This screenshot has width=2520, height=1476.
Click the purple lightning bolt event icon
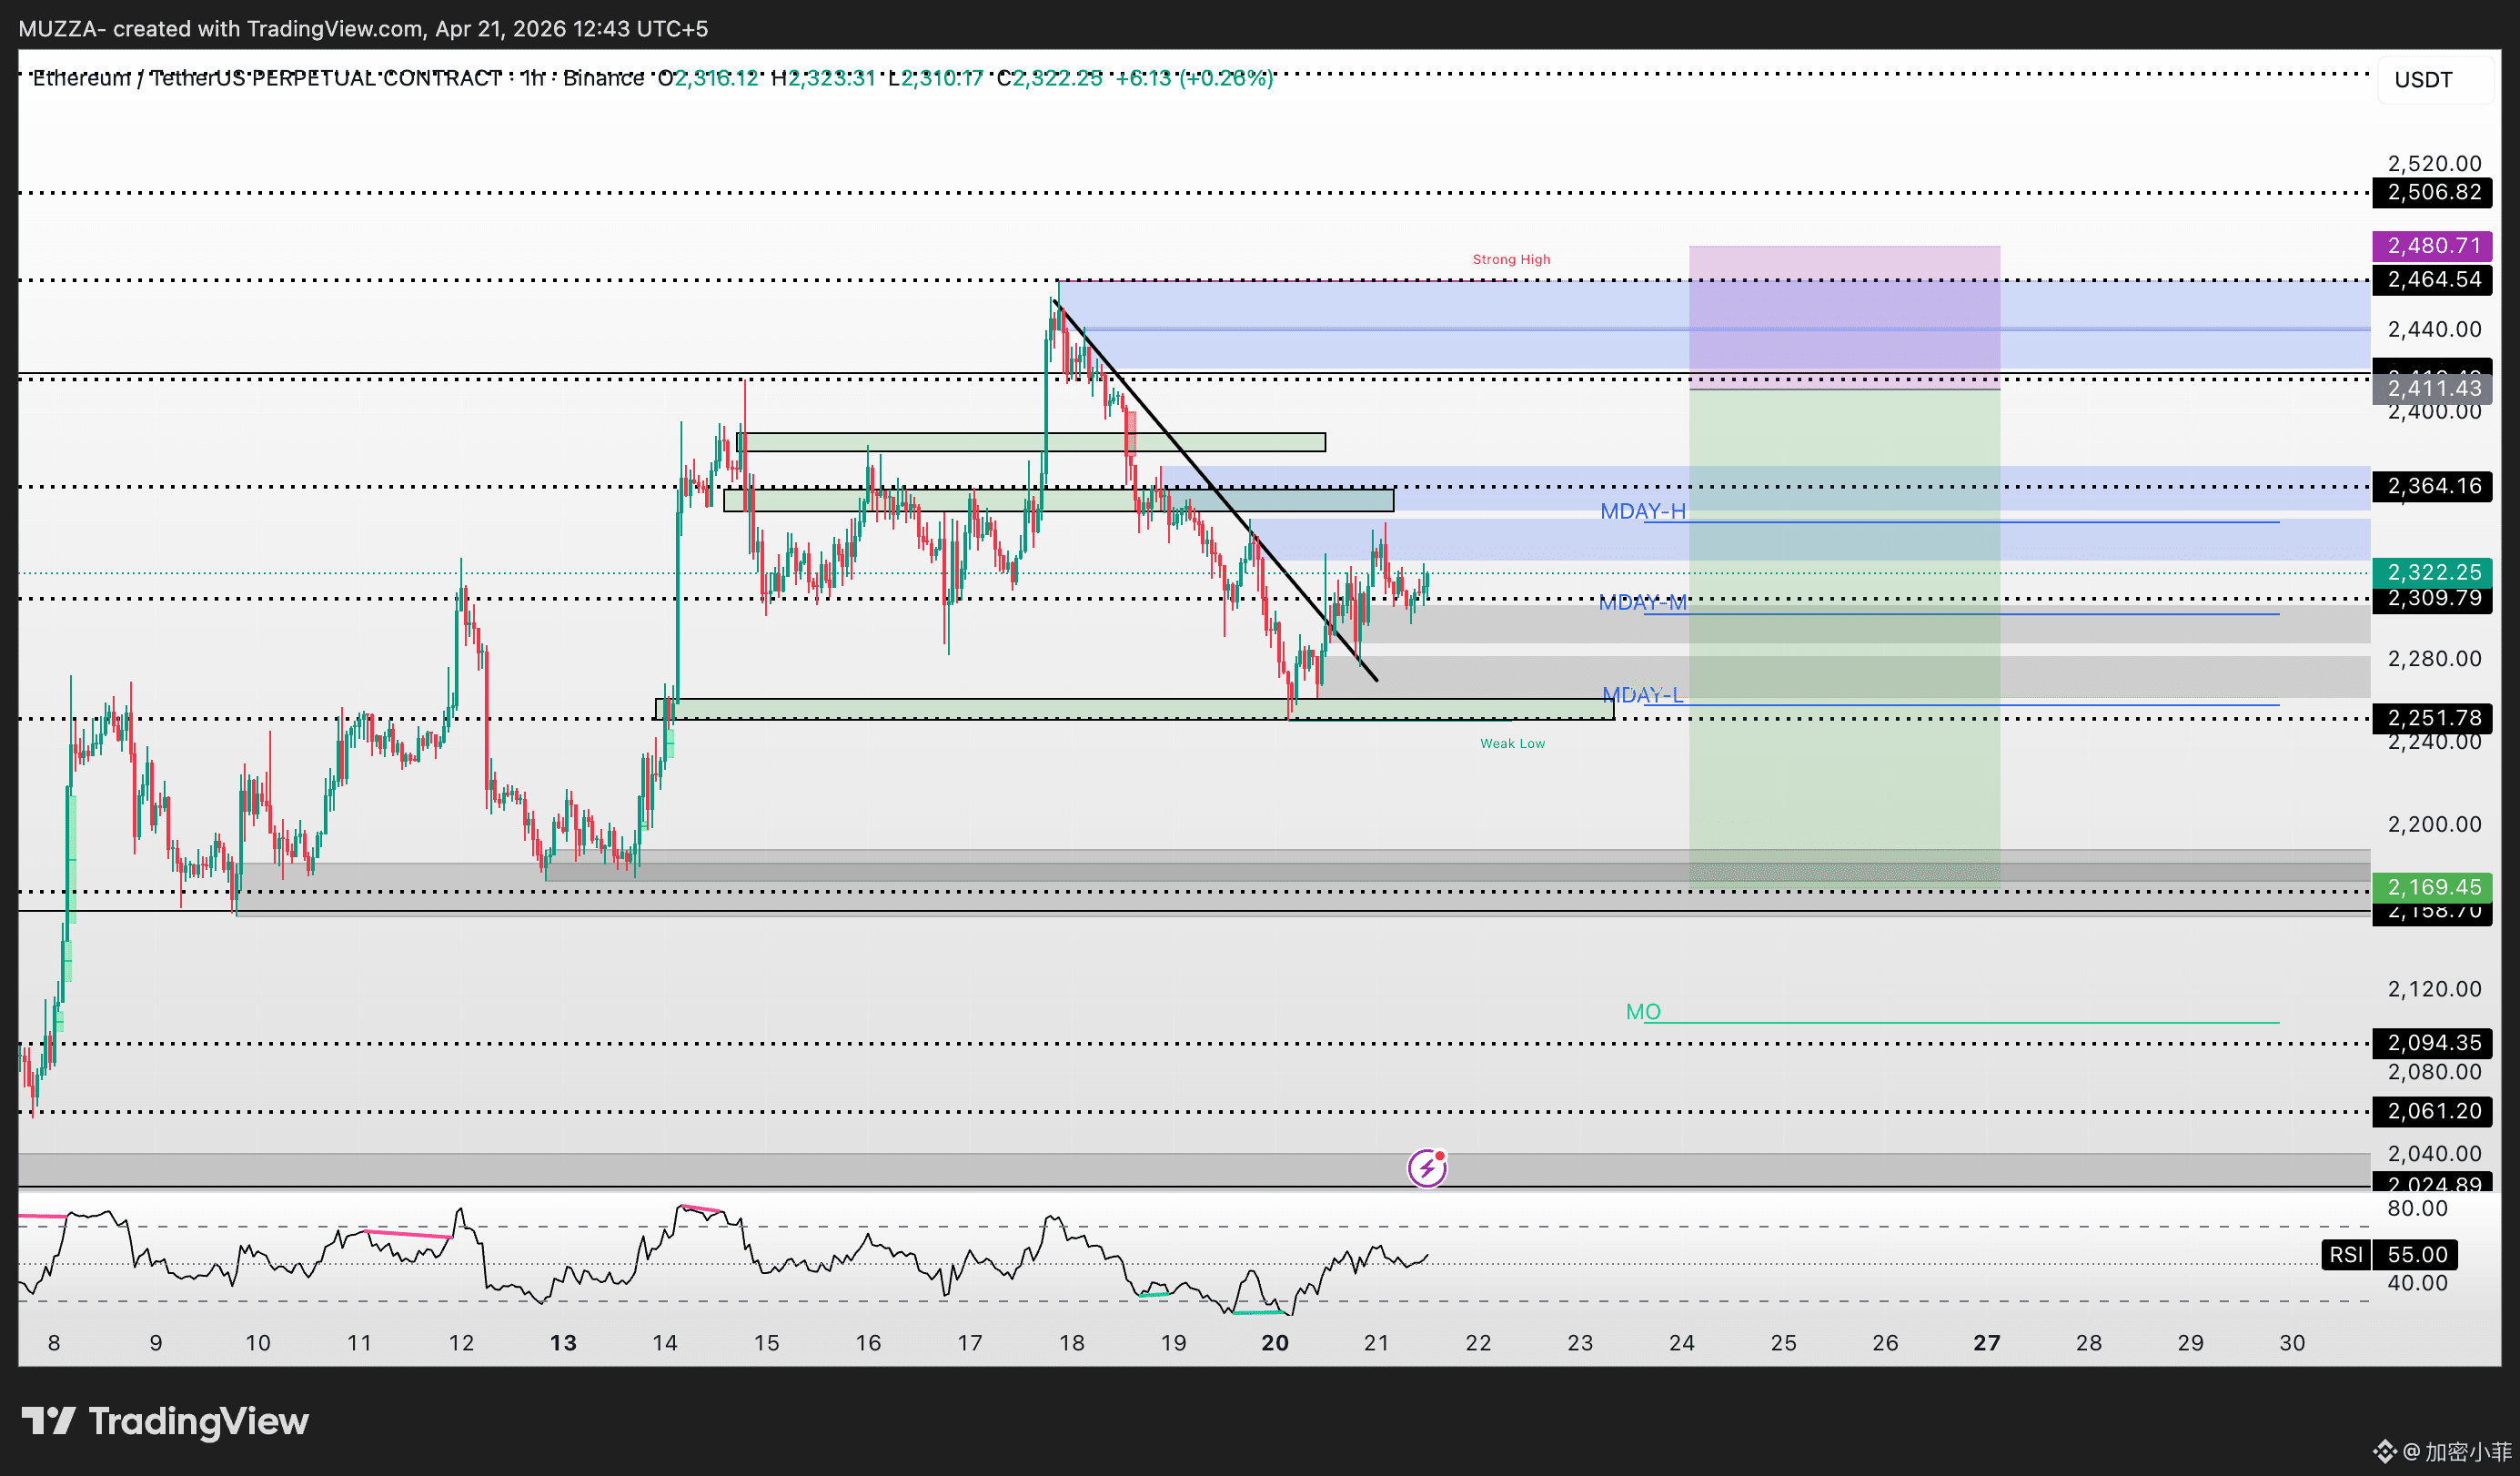click(x=1427, y=1167)
